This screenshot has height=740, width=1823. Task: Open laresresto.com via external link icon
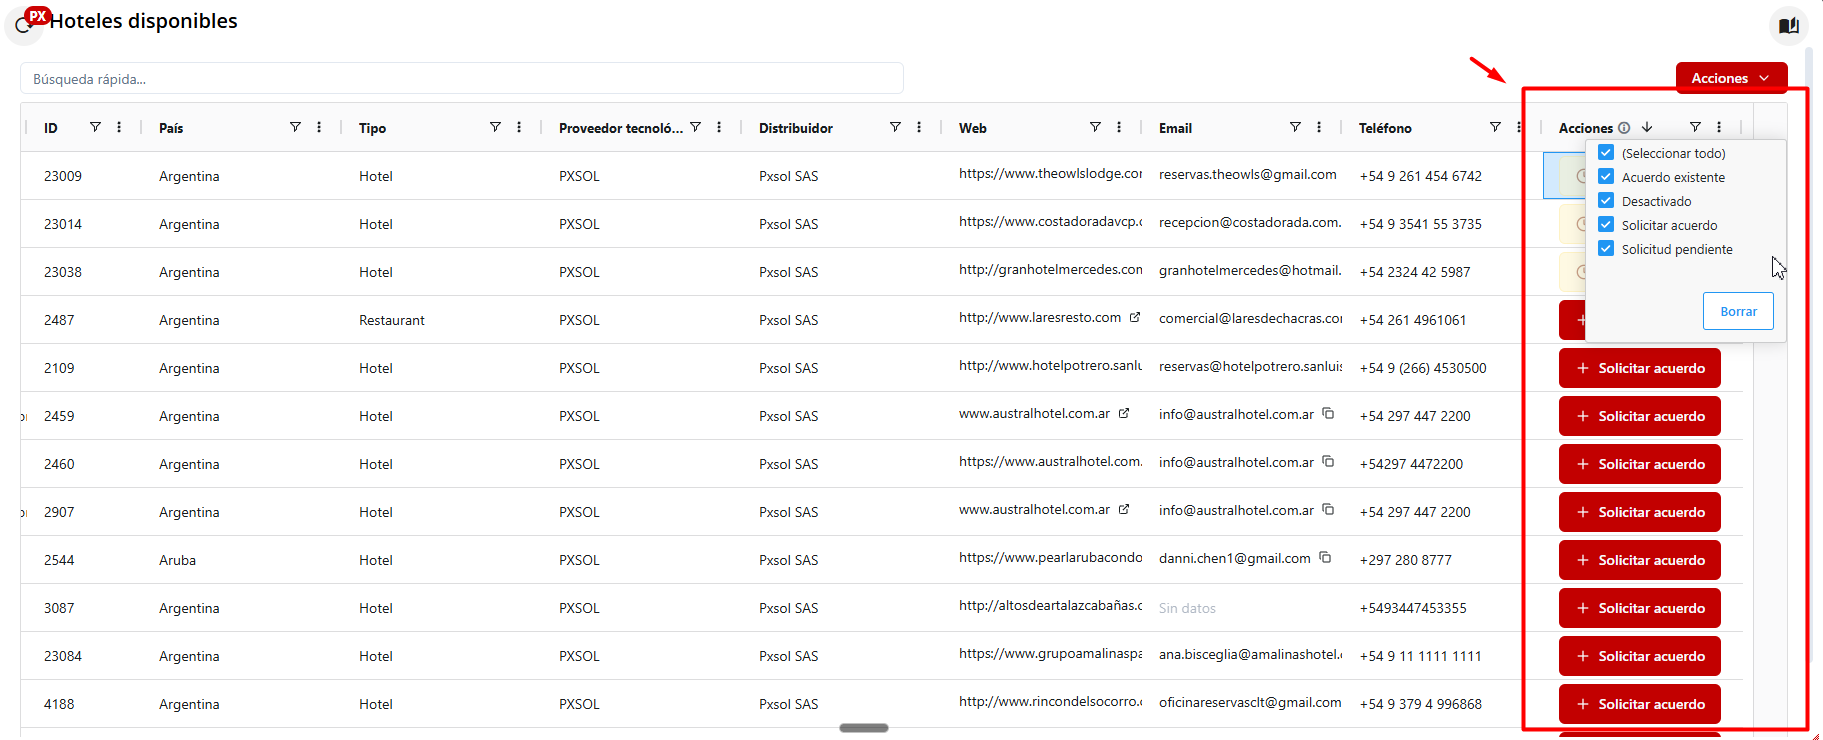click(1135, 318)
